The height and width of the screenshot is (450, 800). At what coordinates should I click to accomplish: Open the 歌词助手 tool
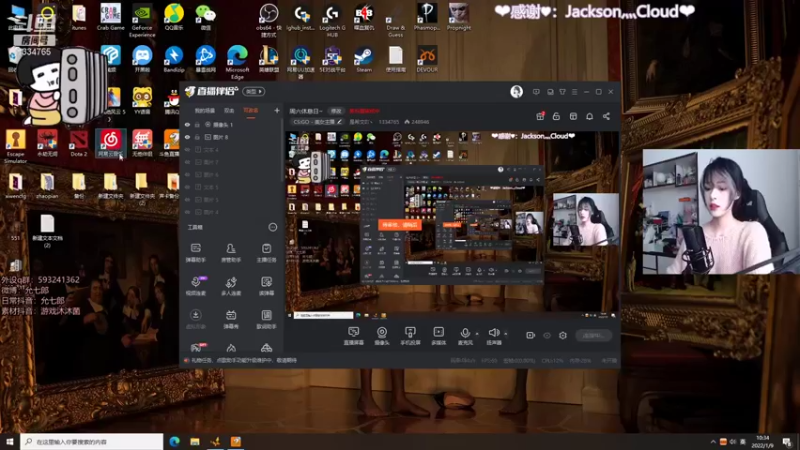pyautogui.click(x=266, y=319)
